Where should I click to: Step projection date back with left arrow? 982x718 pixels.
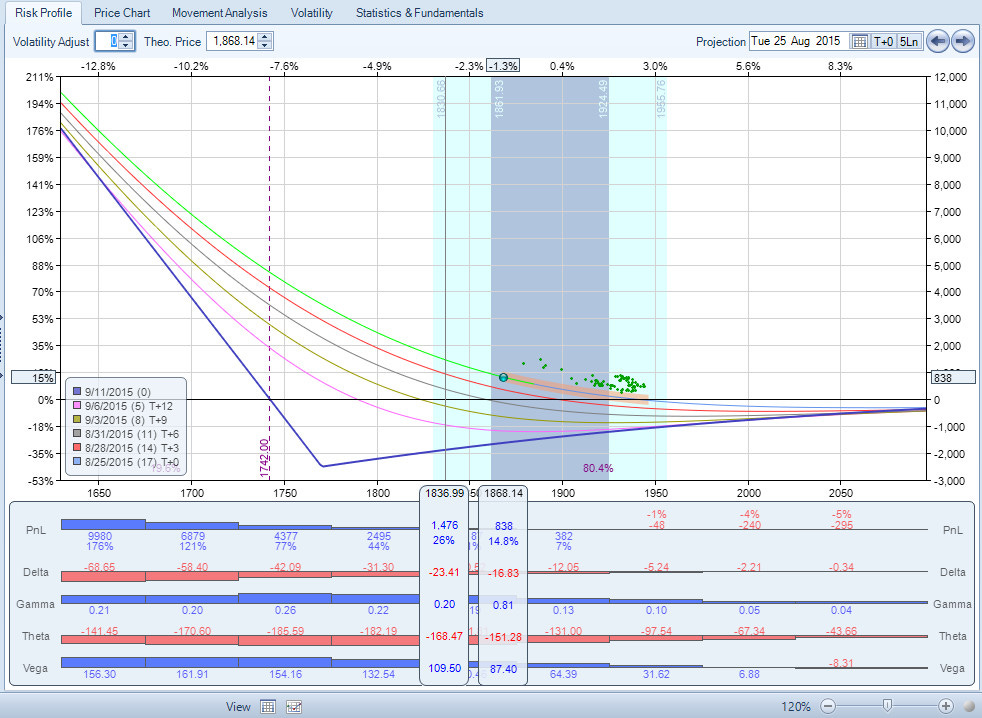coord(938,41)
